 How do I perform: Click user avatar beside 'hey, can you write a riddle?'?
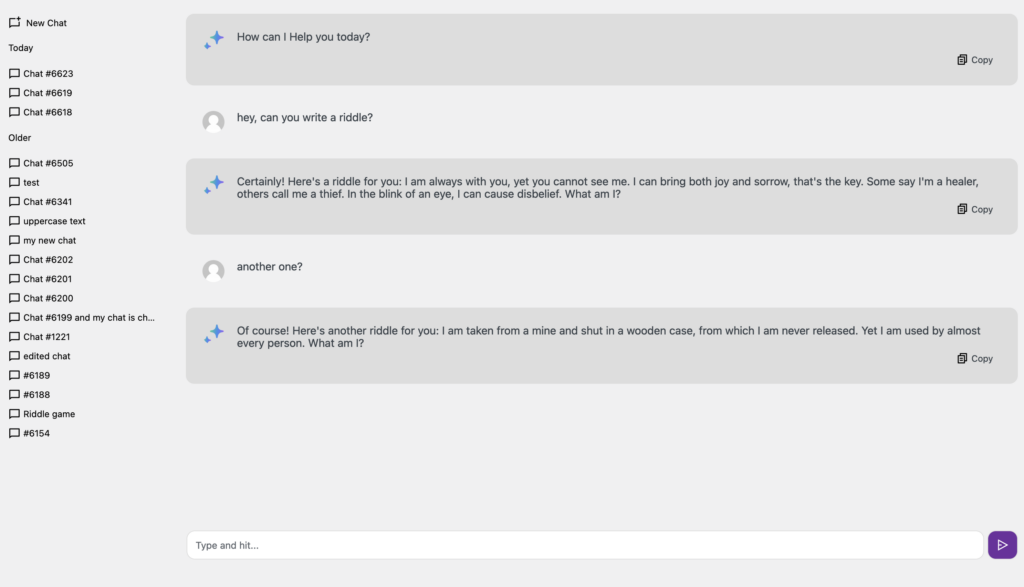coord(213,122)
